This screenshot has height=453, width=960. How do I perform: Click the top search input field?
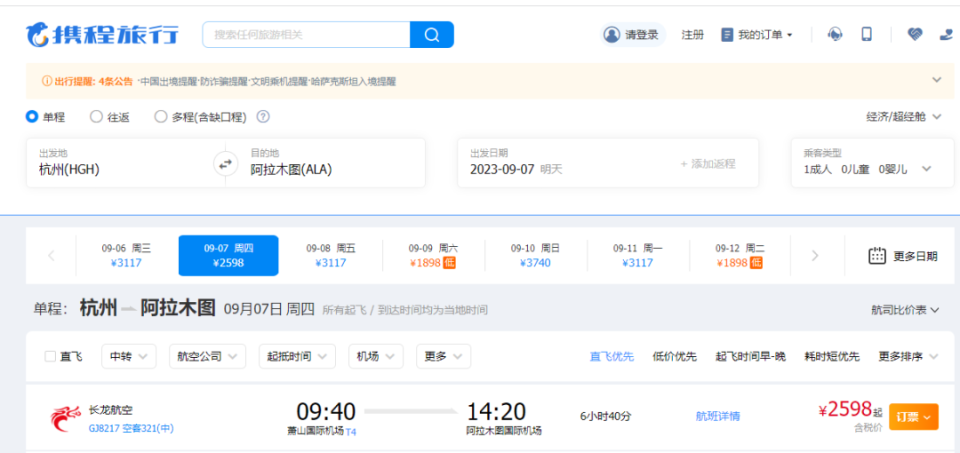pyautogui.click(x=306, y=35)
